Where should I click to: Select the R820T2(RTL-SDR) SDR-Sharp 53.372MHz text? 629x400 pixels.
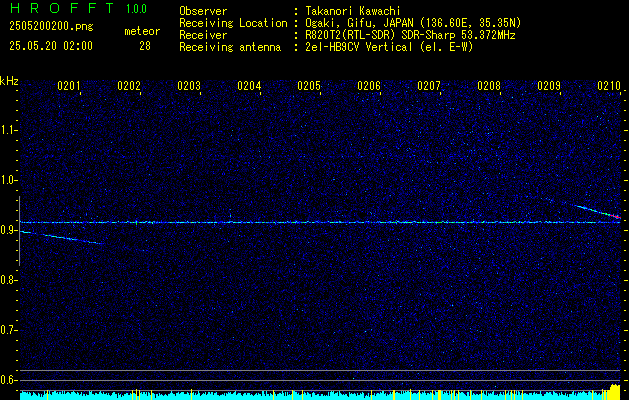point(410,35)
